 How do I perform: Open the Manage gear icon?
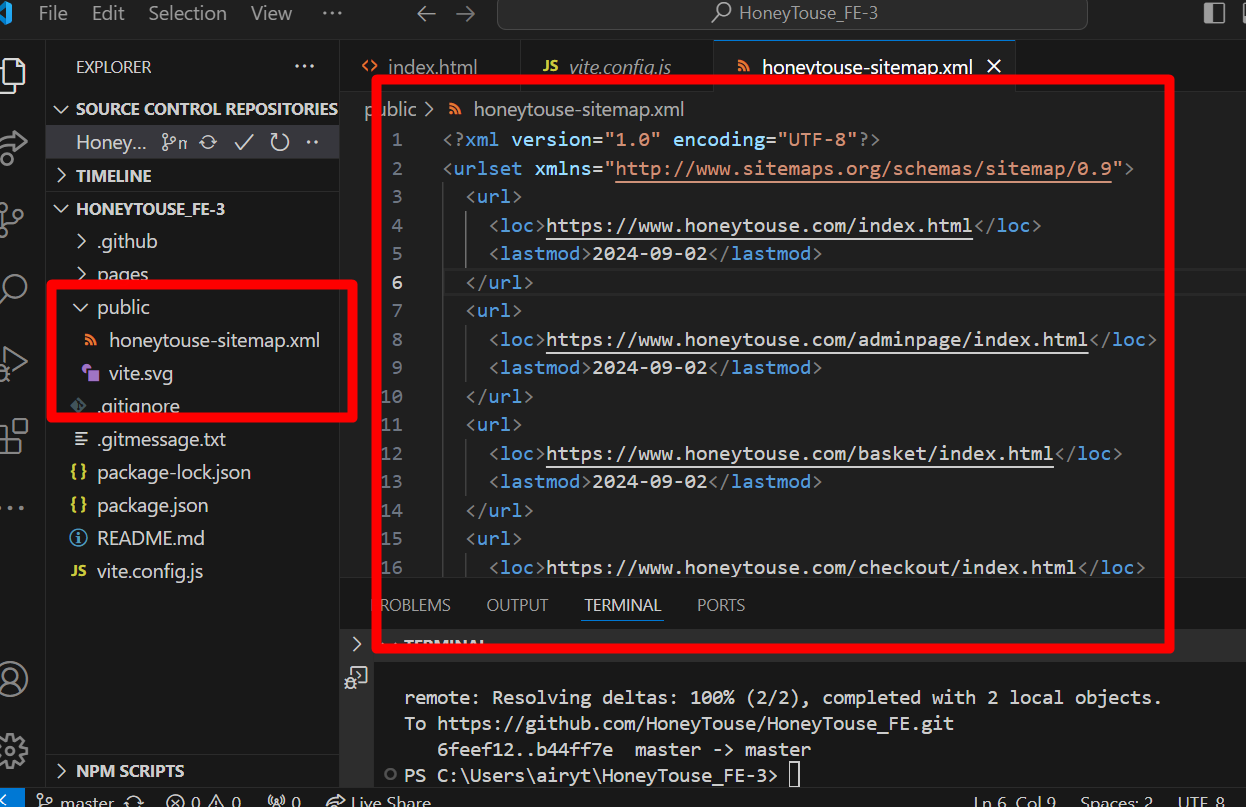12,750
